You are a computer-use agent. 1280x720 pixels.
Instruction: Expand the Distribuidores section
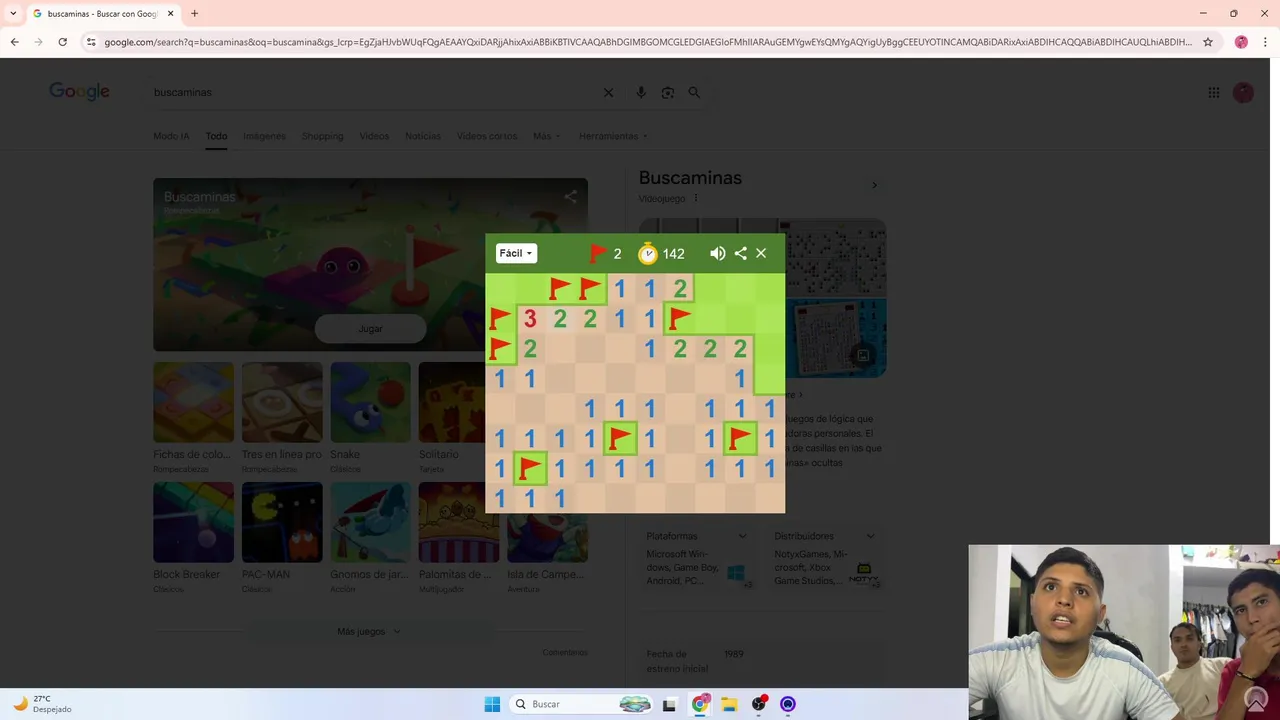point(825,536)
